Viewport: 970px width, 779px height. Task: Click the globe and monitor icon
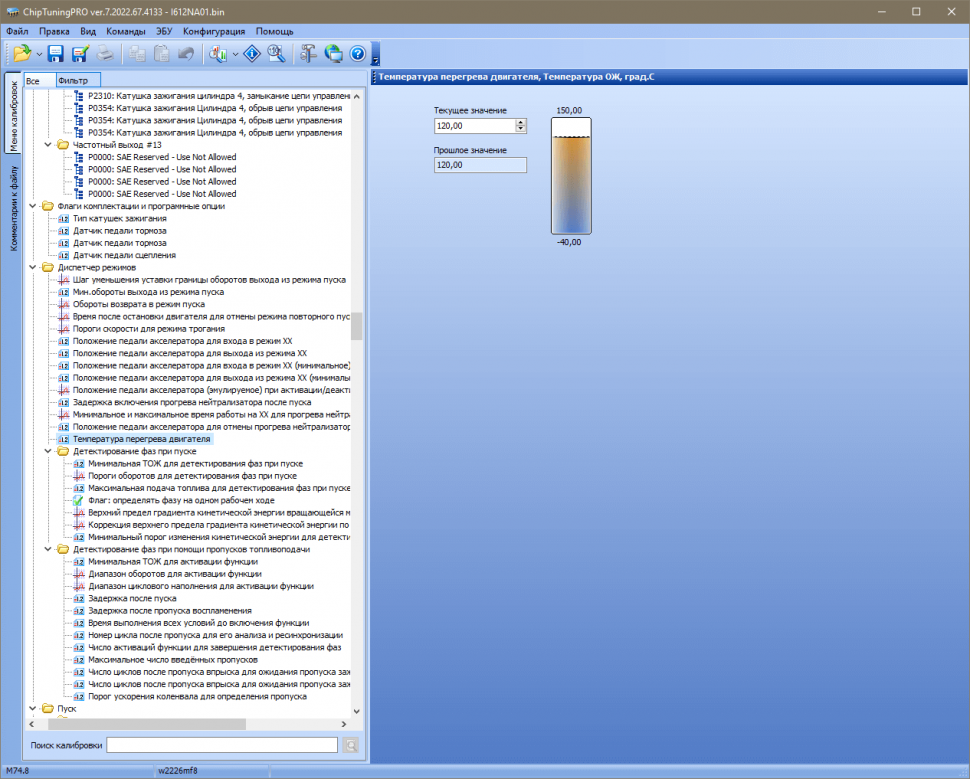click(x=333, y=53)
